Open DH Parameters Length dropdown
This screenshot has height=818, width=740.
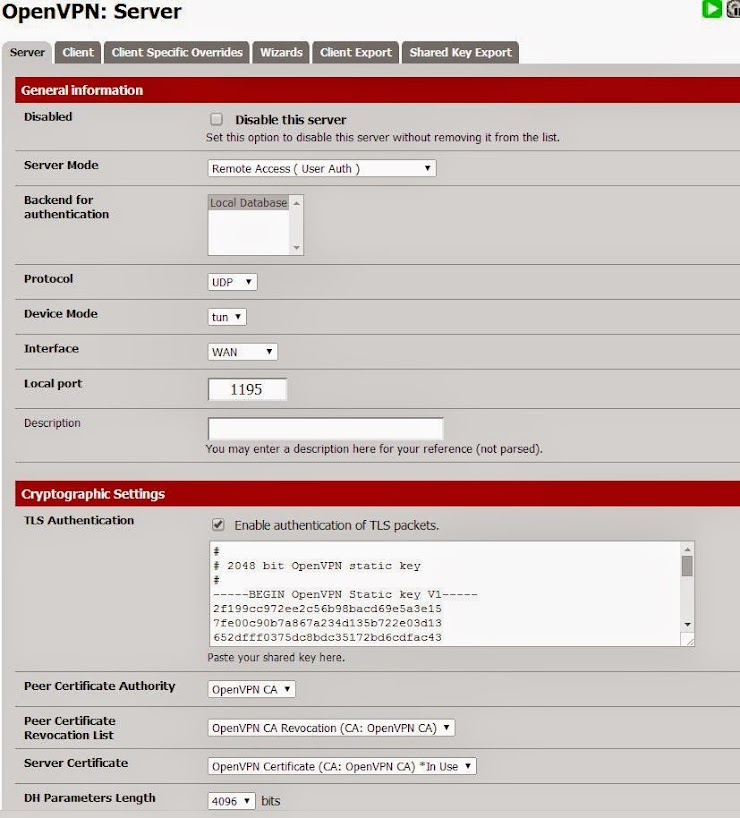(x=231, y=801)
